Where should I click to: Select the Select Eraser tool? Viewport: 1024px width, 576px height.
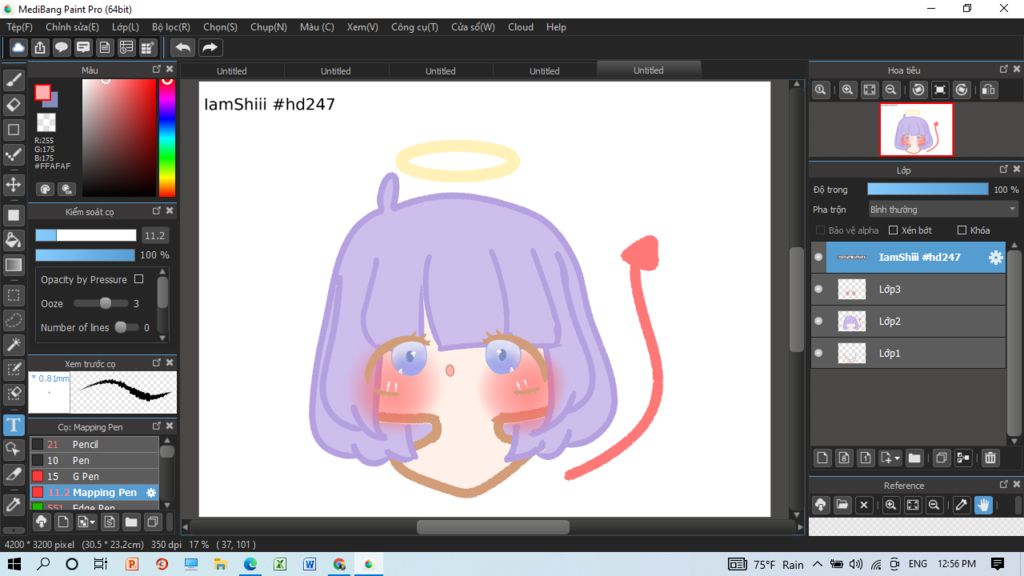[13, 394]
